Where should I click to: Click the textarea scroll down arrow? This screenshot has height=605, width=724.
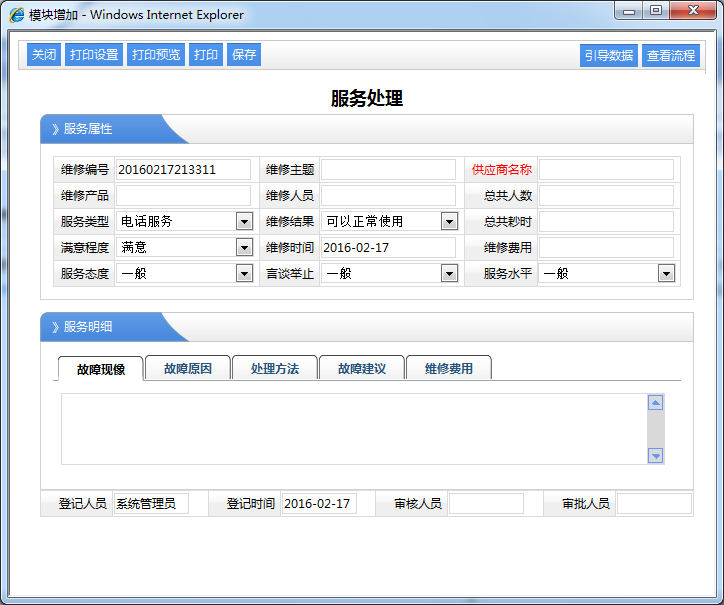(656, 456)
